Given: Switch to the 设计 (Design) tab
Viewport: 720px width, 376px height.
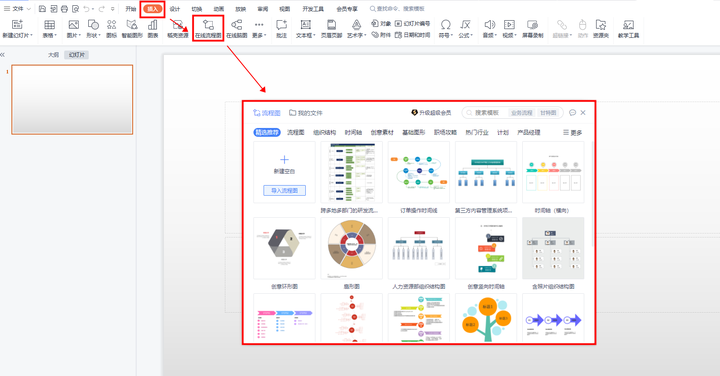Looking at the screenshot, I should 175,9.
